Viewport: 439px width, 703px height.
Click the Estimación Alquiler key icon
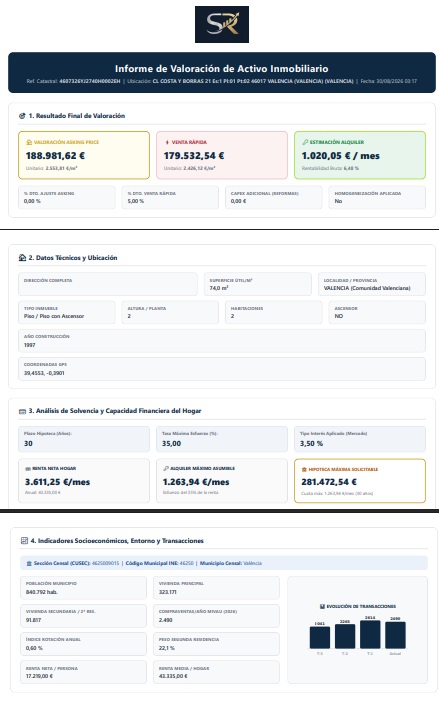(305, 142)
